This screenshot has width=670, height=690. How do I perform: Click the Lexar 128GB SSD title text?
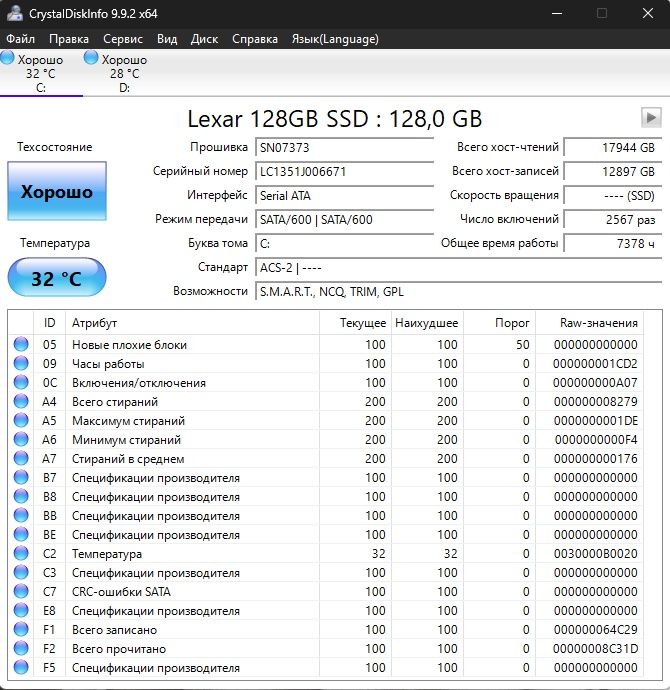[335, 118]
